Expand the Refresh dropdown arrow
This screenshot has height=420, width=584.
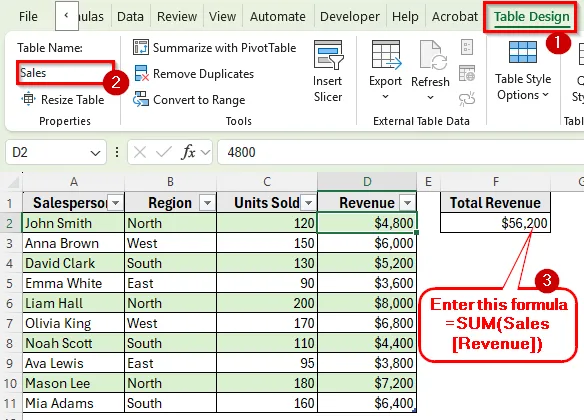click(x=431, y=98)
